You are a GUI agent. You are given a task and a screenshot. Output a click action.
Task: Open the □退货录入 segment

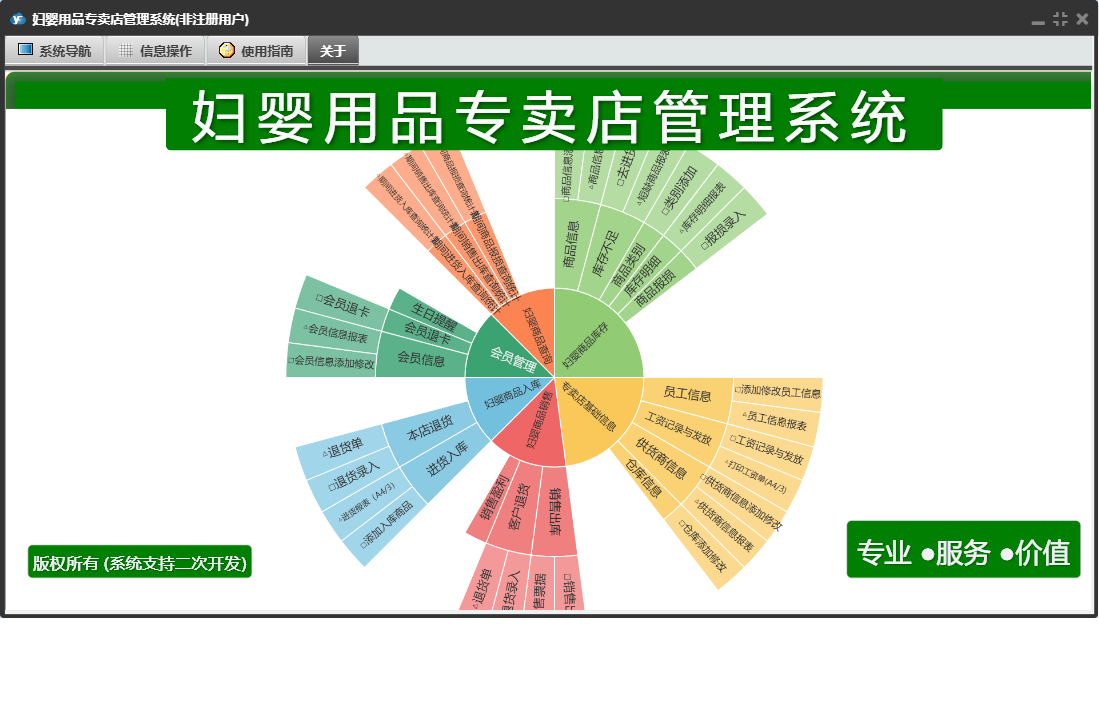click(353, 476)
